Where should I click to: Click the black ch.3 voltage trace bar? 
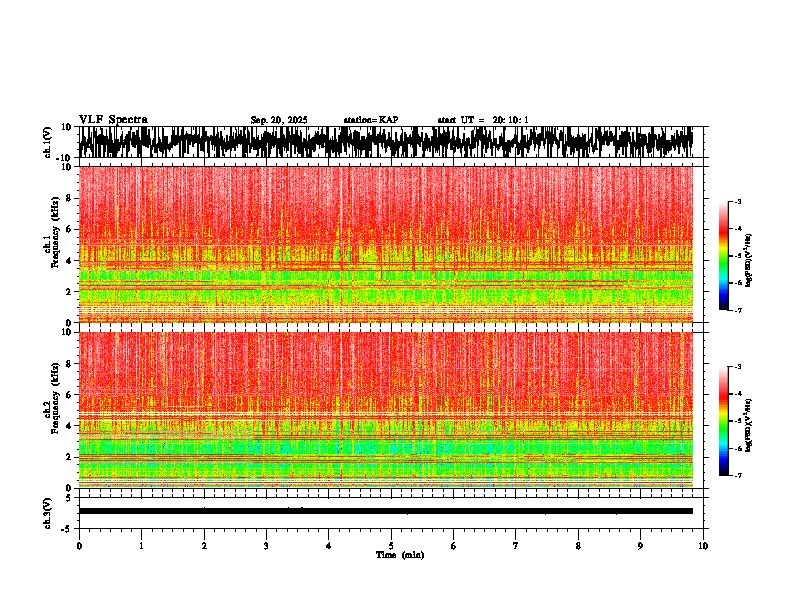(385, 511)
